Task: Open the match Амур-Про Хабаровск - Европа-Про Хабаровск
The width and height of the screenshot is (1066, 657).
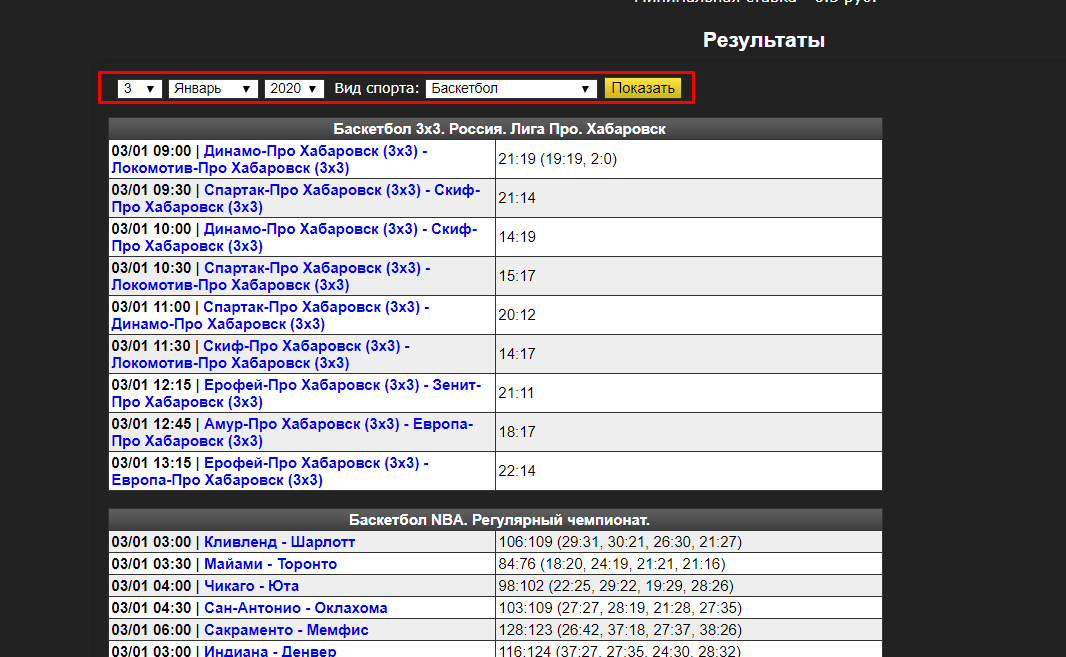Action: (292, 433)
